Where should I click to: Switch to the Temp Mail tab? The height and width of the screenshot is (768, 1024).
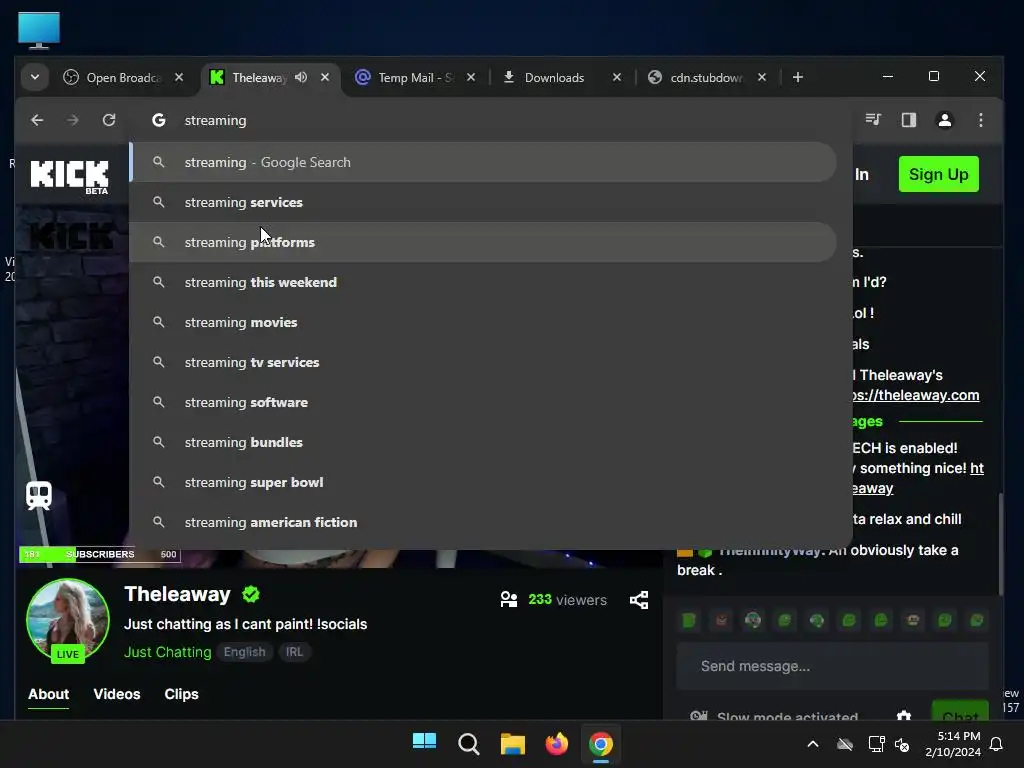point(415,78)
